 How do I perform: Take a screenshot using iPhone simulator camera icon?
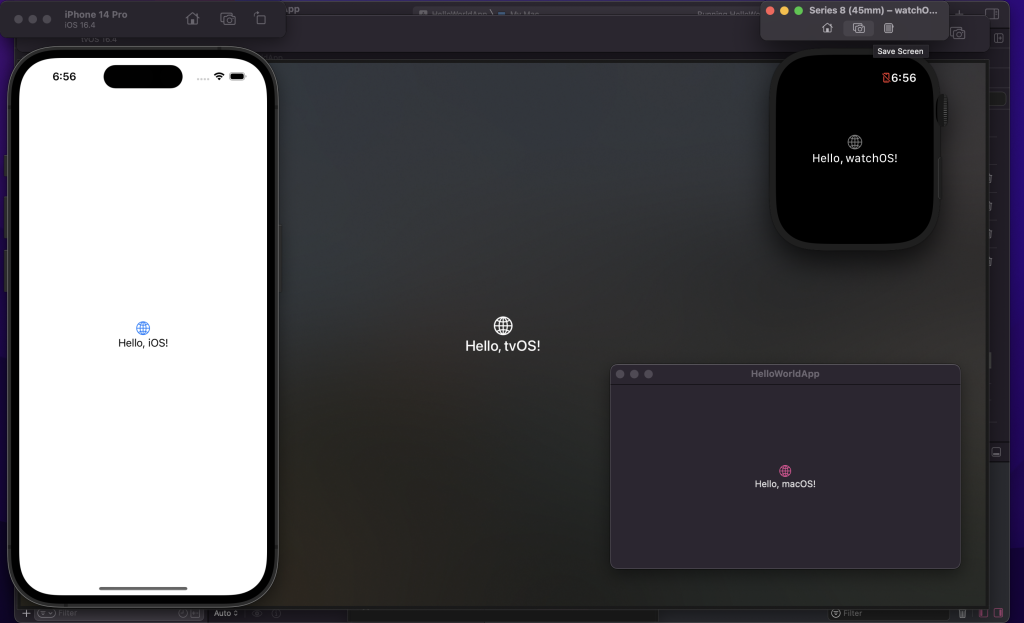(228, 18)
